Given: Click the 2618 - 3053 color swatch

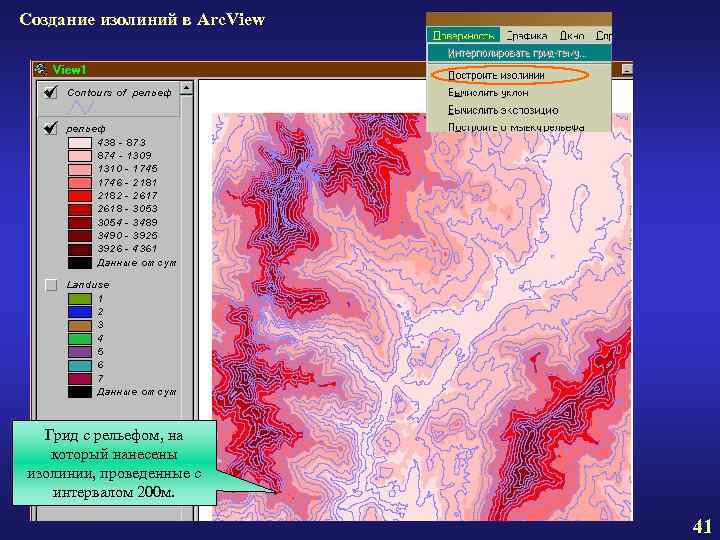Looking at the screenshot, I should [x=80, y=209].
